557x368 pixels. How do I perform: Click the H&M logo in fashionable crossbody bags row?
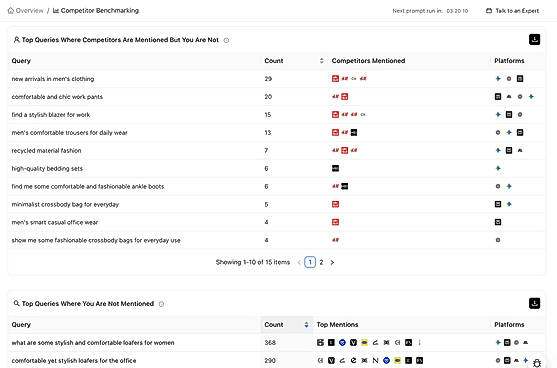(x=335, y=240)
